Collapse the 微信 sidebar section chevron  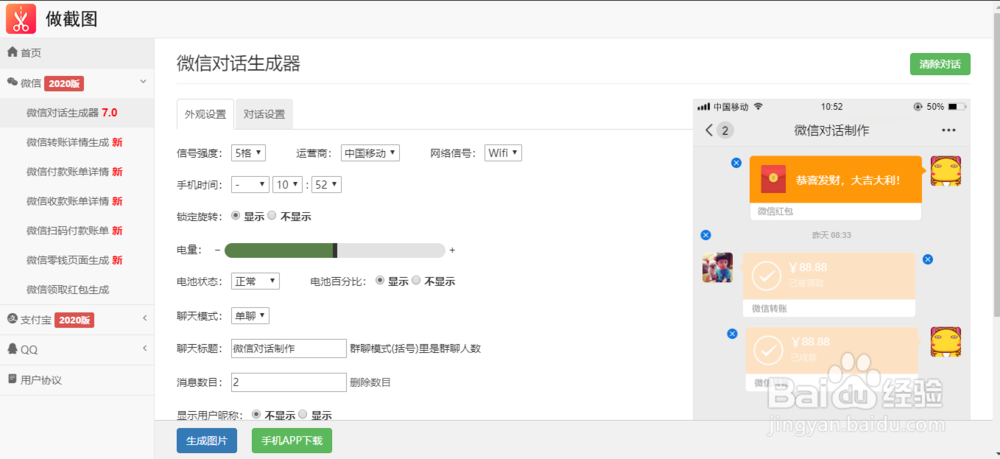click(143, 82)
